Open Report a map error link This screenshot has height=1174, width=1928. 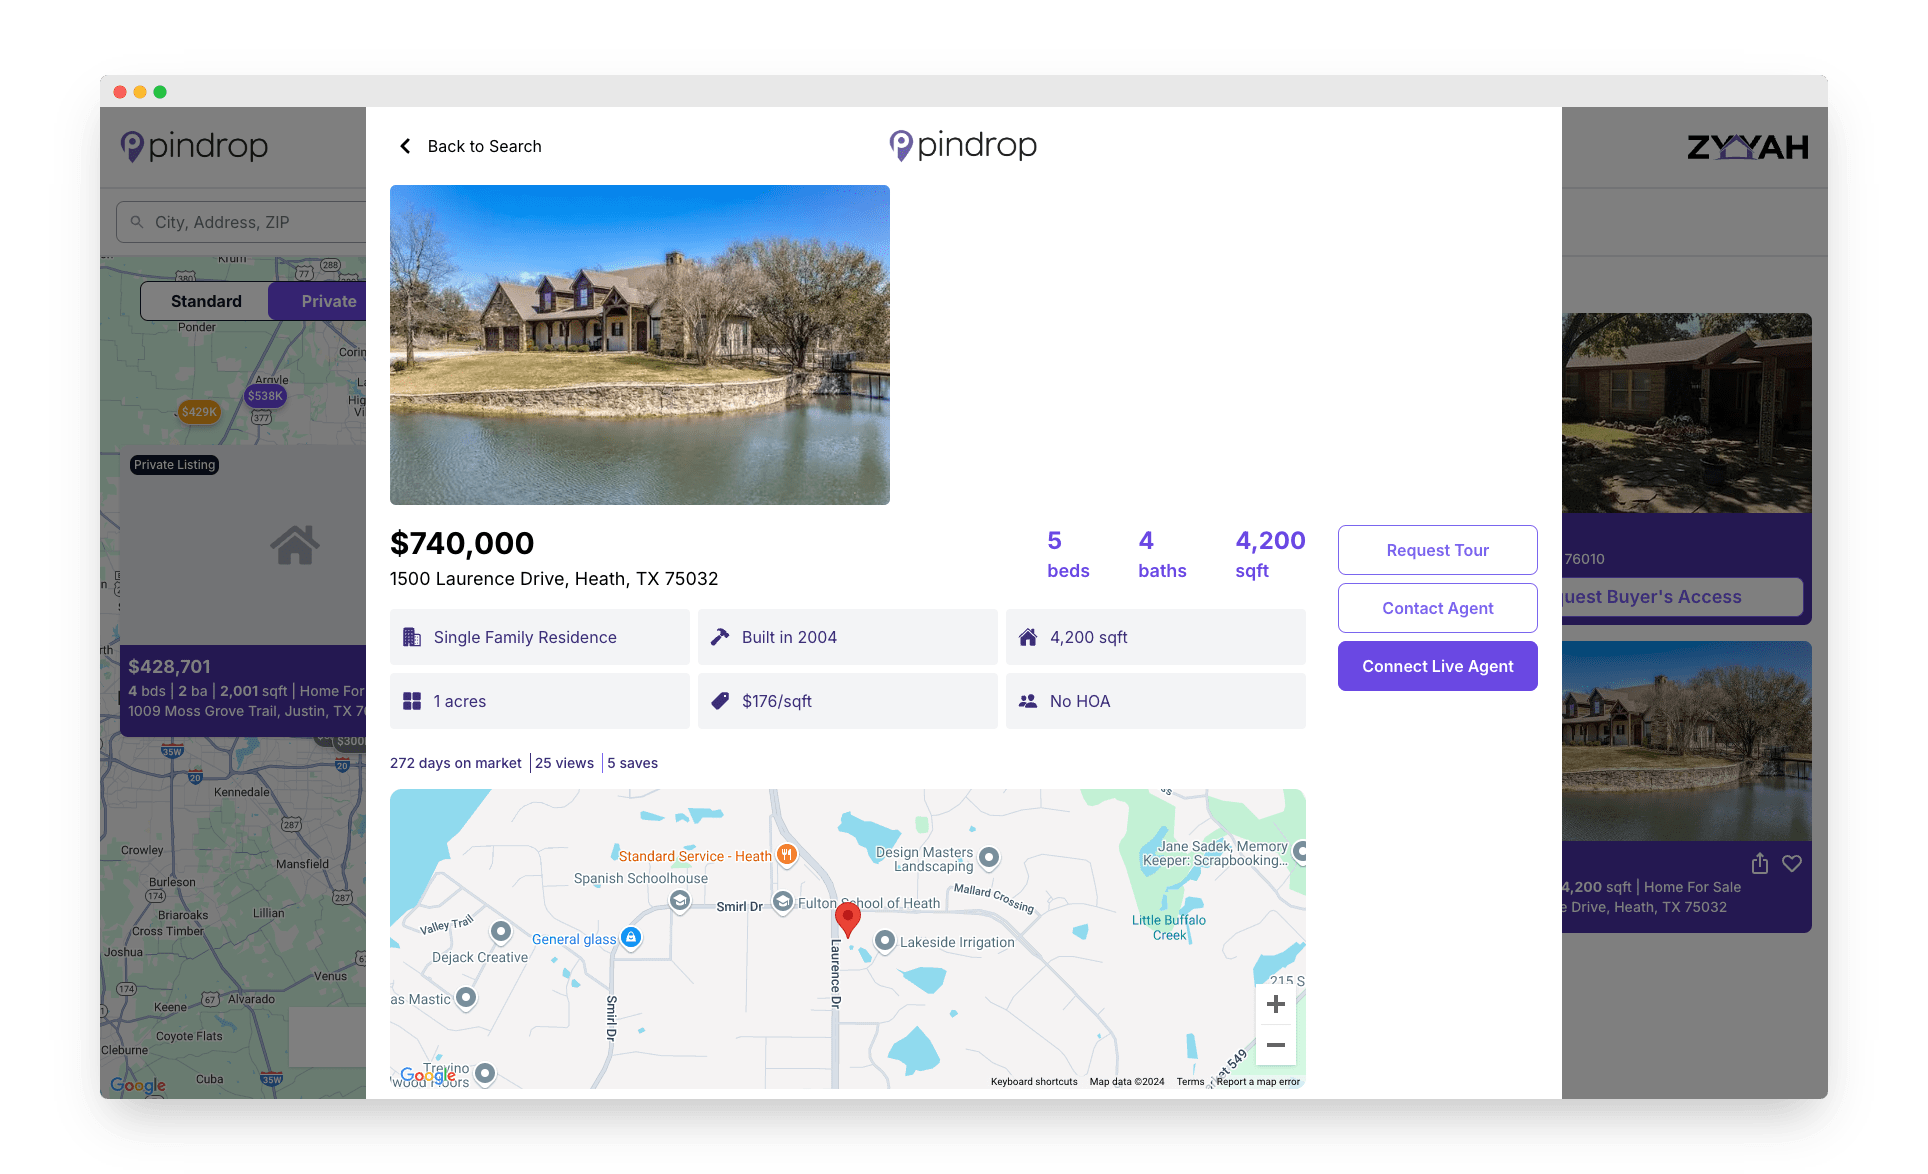tap(1258, 1081)
